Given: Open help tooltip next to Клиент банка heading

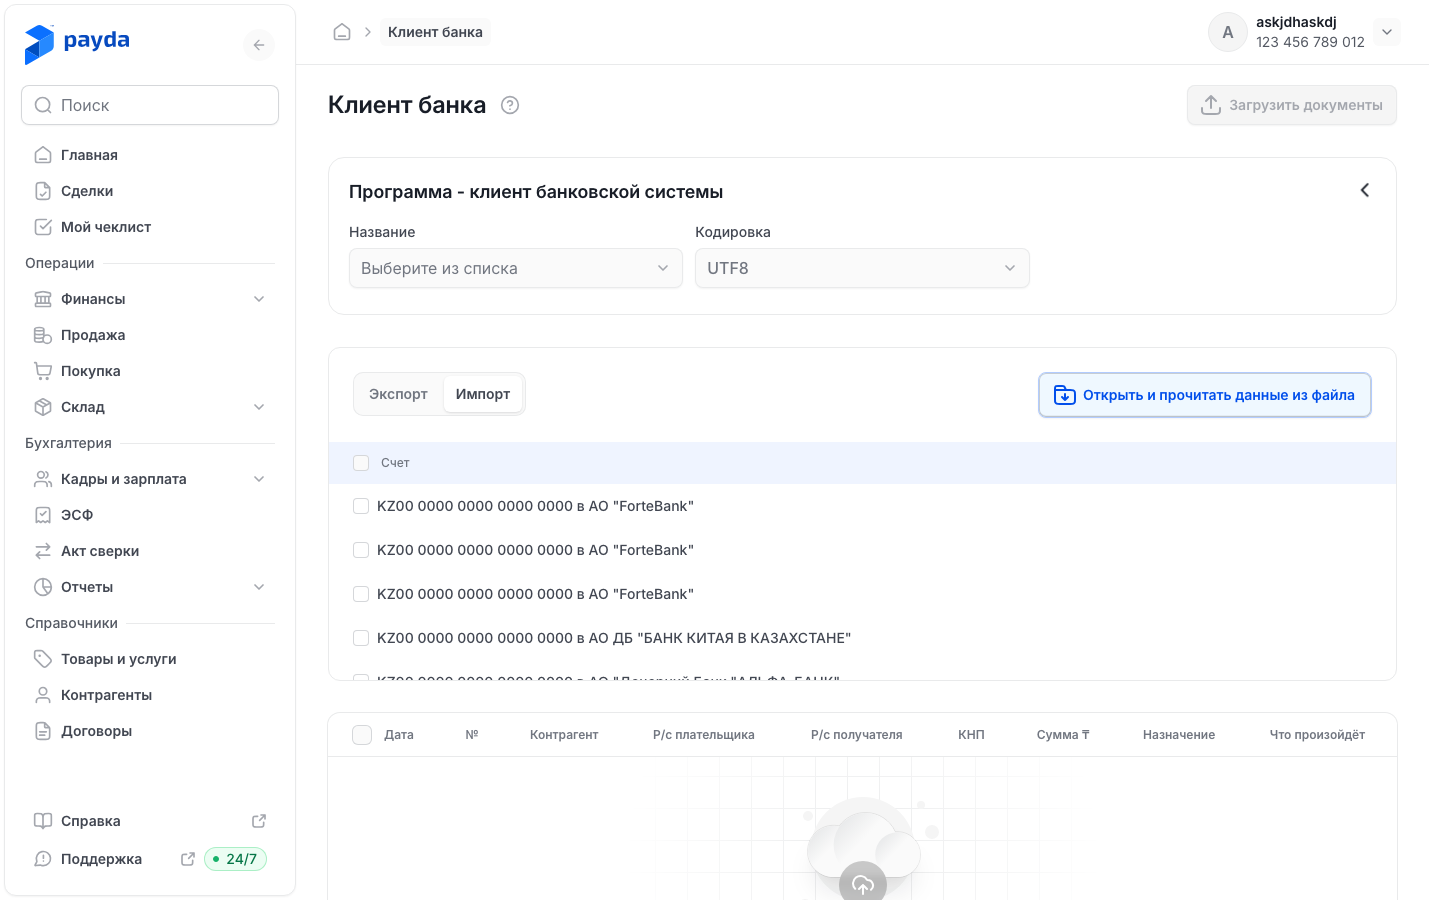Looking at the screenshot, I should point(510,105).
